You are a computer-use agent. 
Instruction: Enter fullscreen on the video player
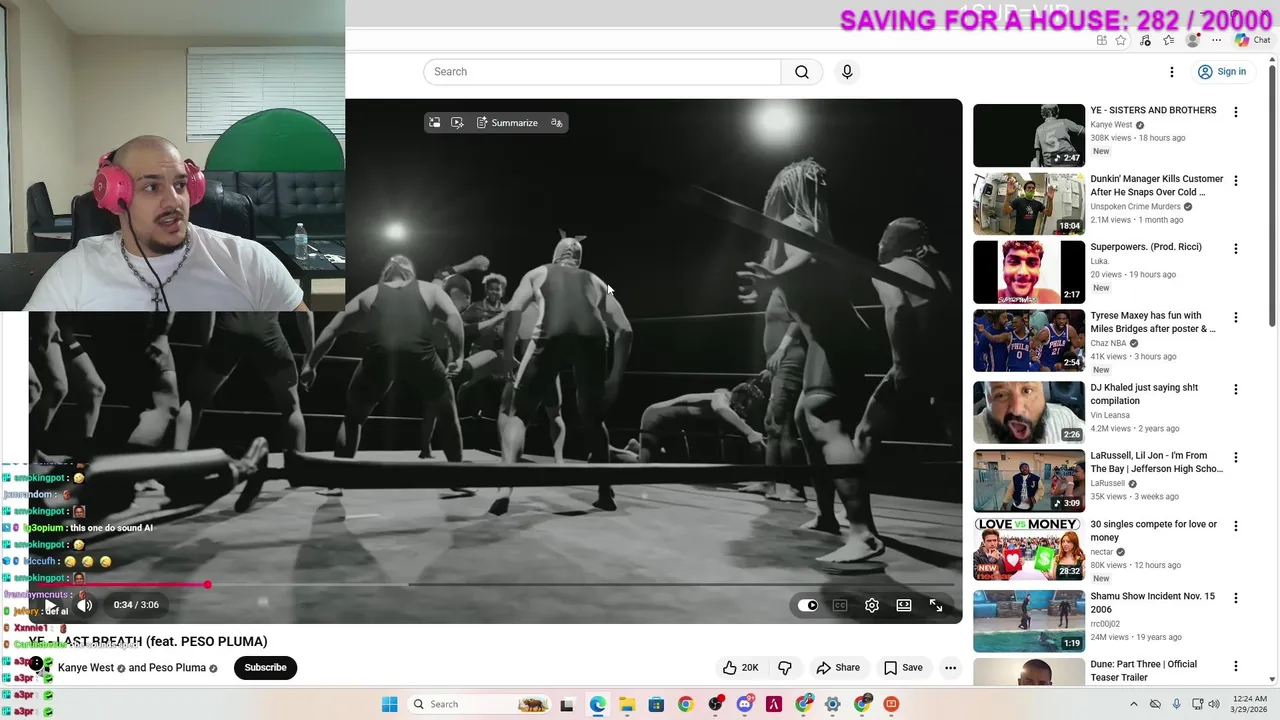[x=936, y=605]
